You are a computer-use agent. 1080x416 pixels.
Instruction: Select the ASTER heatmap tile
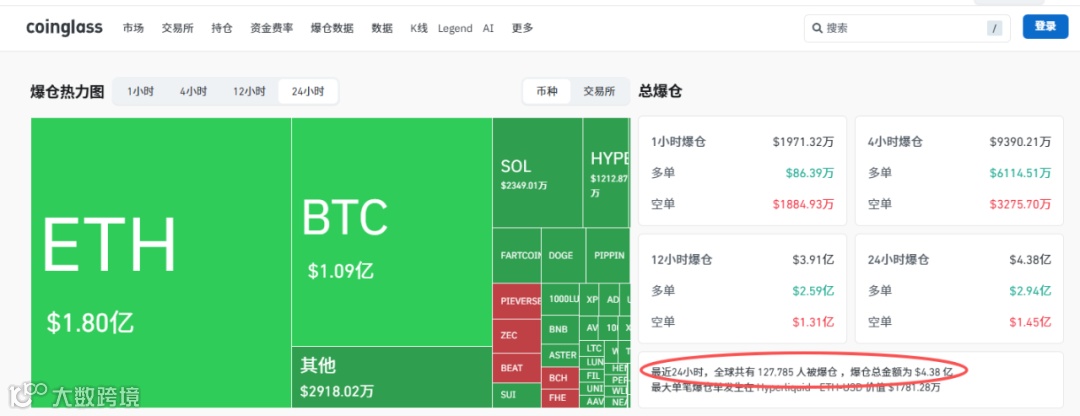tap(561, 355)
